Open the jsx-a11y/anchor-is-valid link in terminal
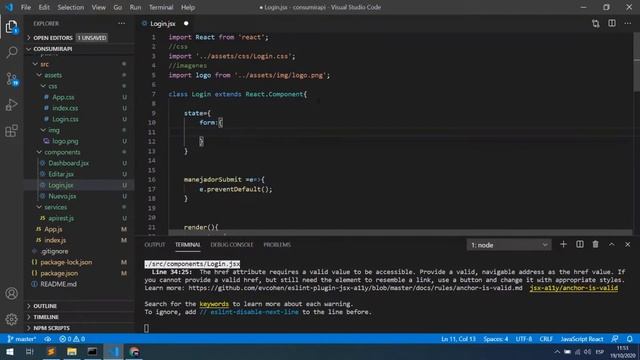640x360 pixels. 573,288
